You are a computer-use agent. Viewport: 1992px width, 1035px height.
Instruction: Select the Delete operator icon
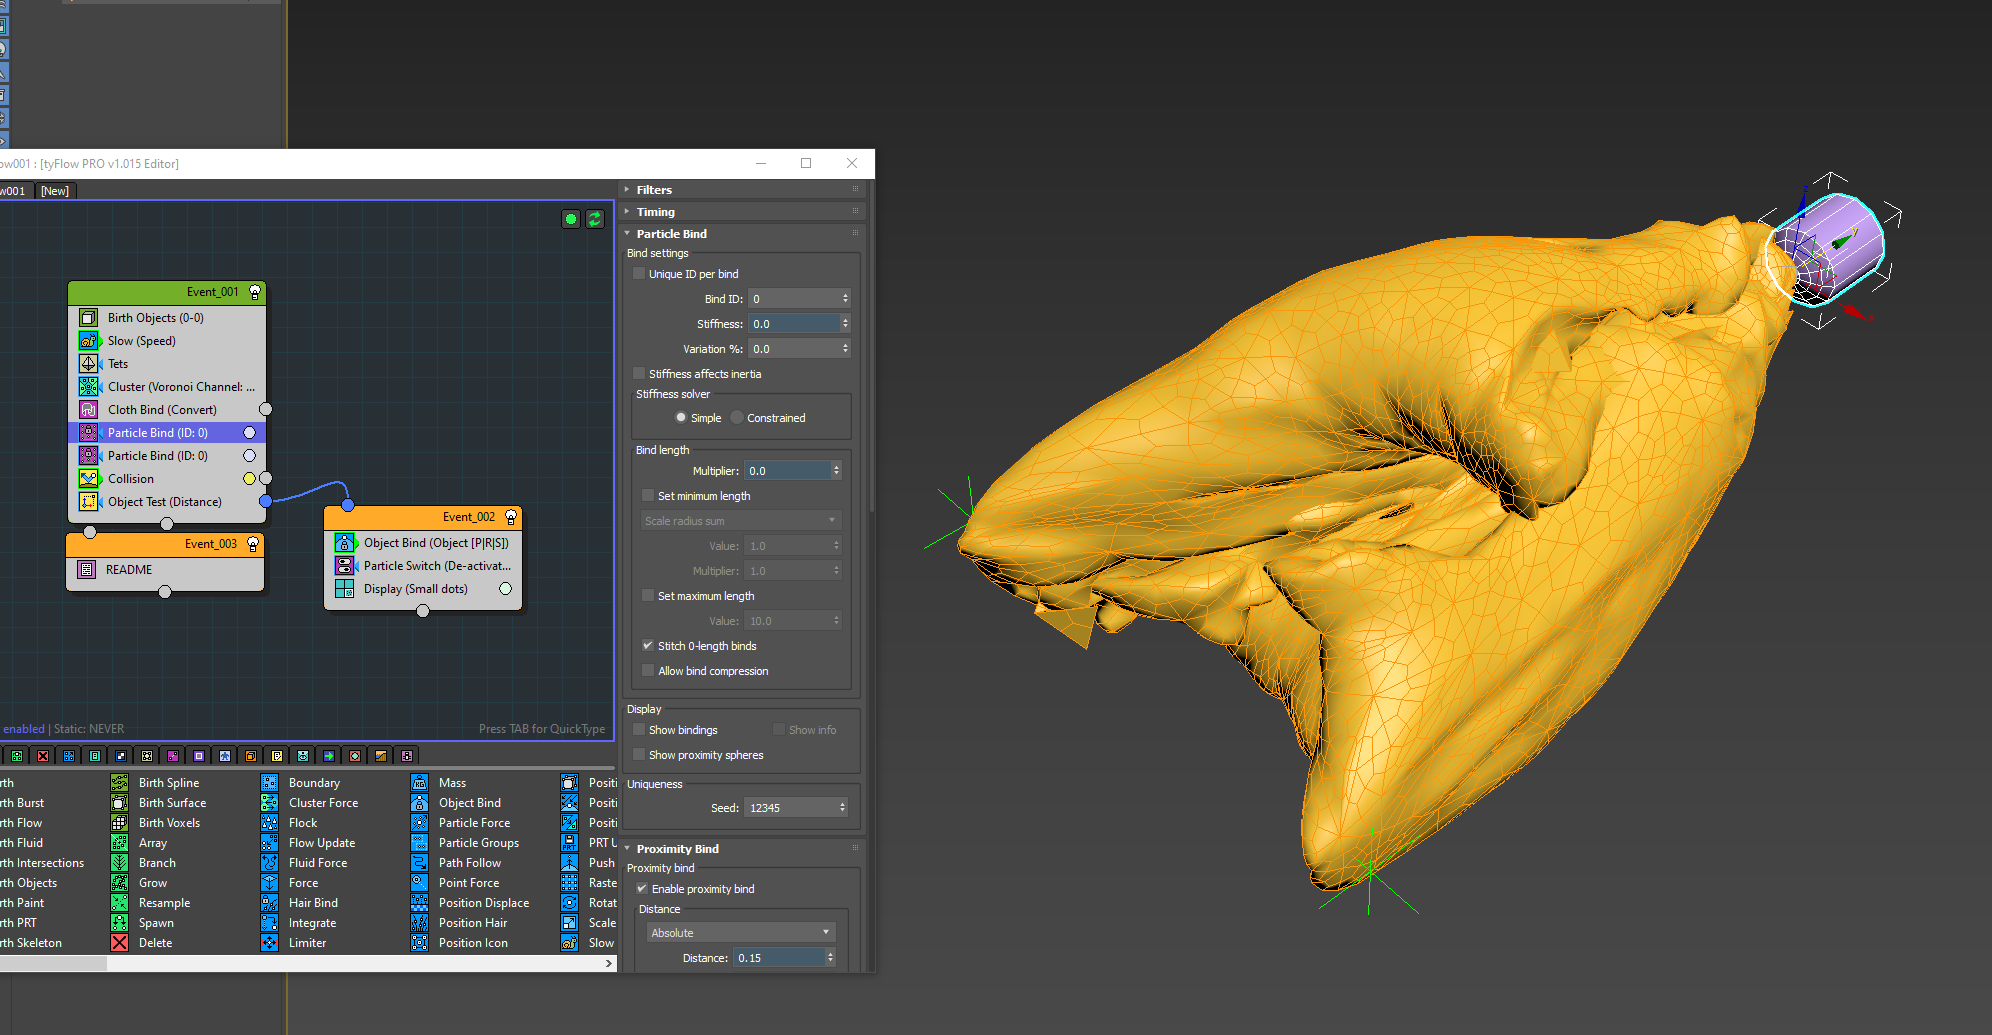pos(119,943)
